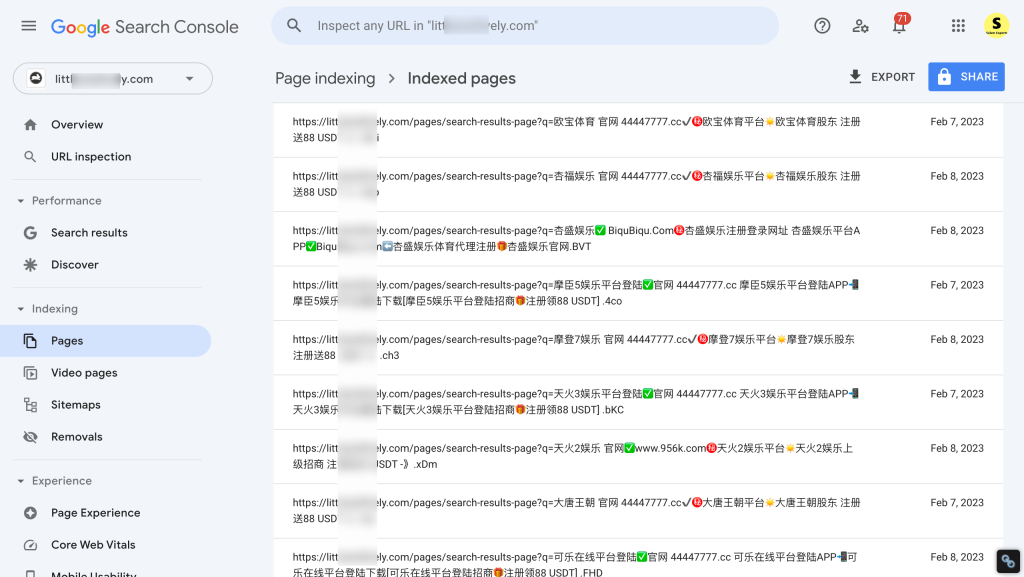This screenshot has height=577, width=1024.
Task: Click the Feb 7, 2023 date in 大唐王朝 row
Action: click(957, 503)
